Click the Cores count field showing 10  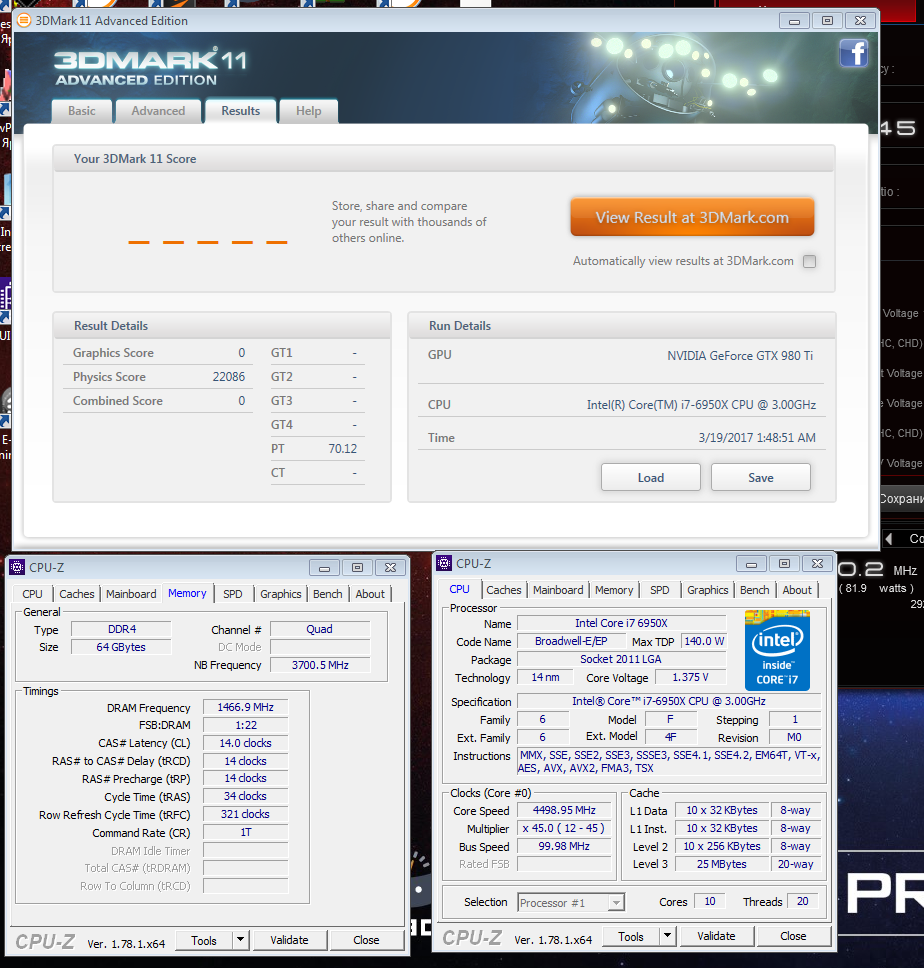(x=710, y=901)
